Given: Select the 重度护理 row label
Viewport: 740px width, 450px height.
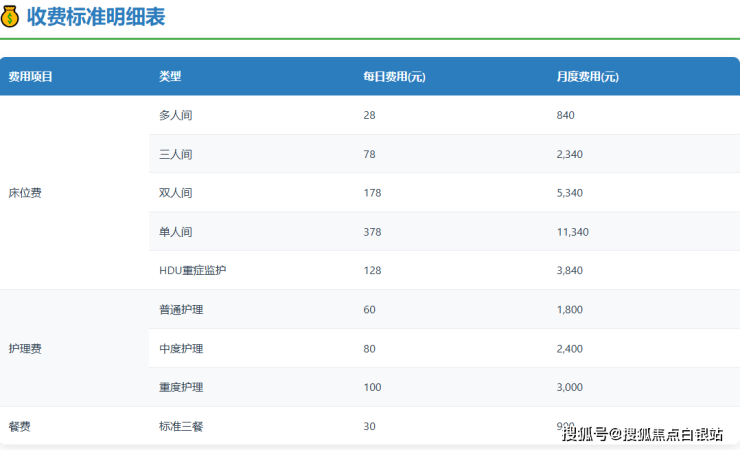Looking at the screenshot, I should click(181, 387).
